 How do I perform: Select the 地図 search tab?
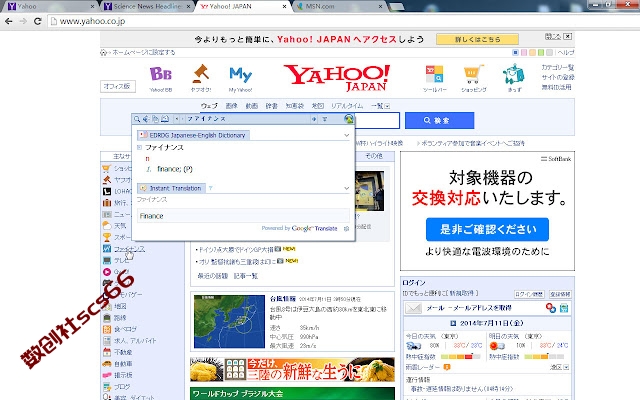pyautogui.click(x=317, y=106)
